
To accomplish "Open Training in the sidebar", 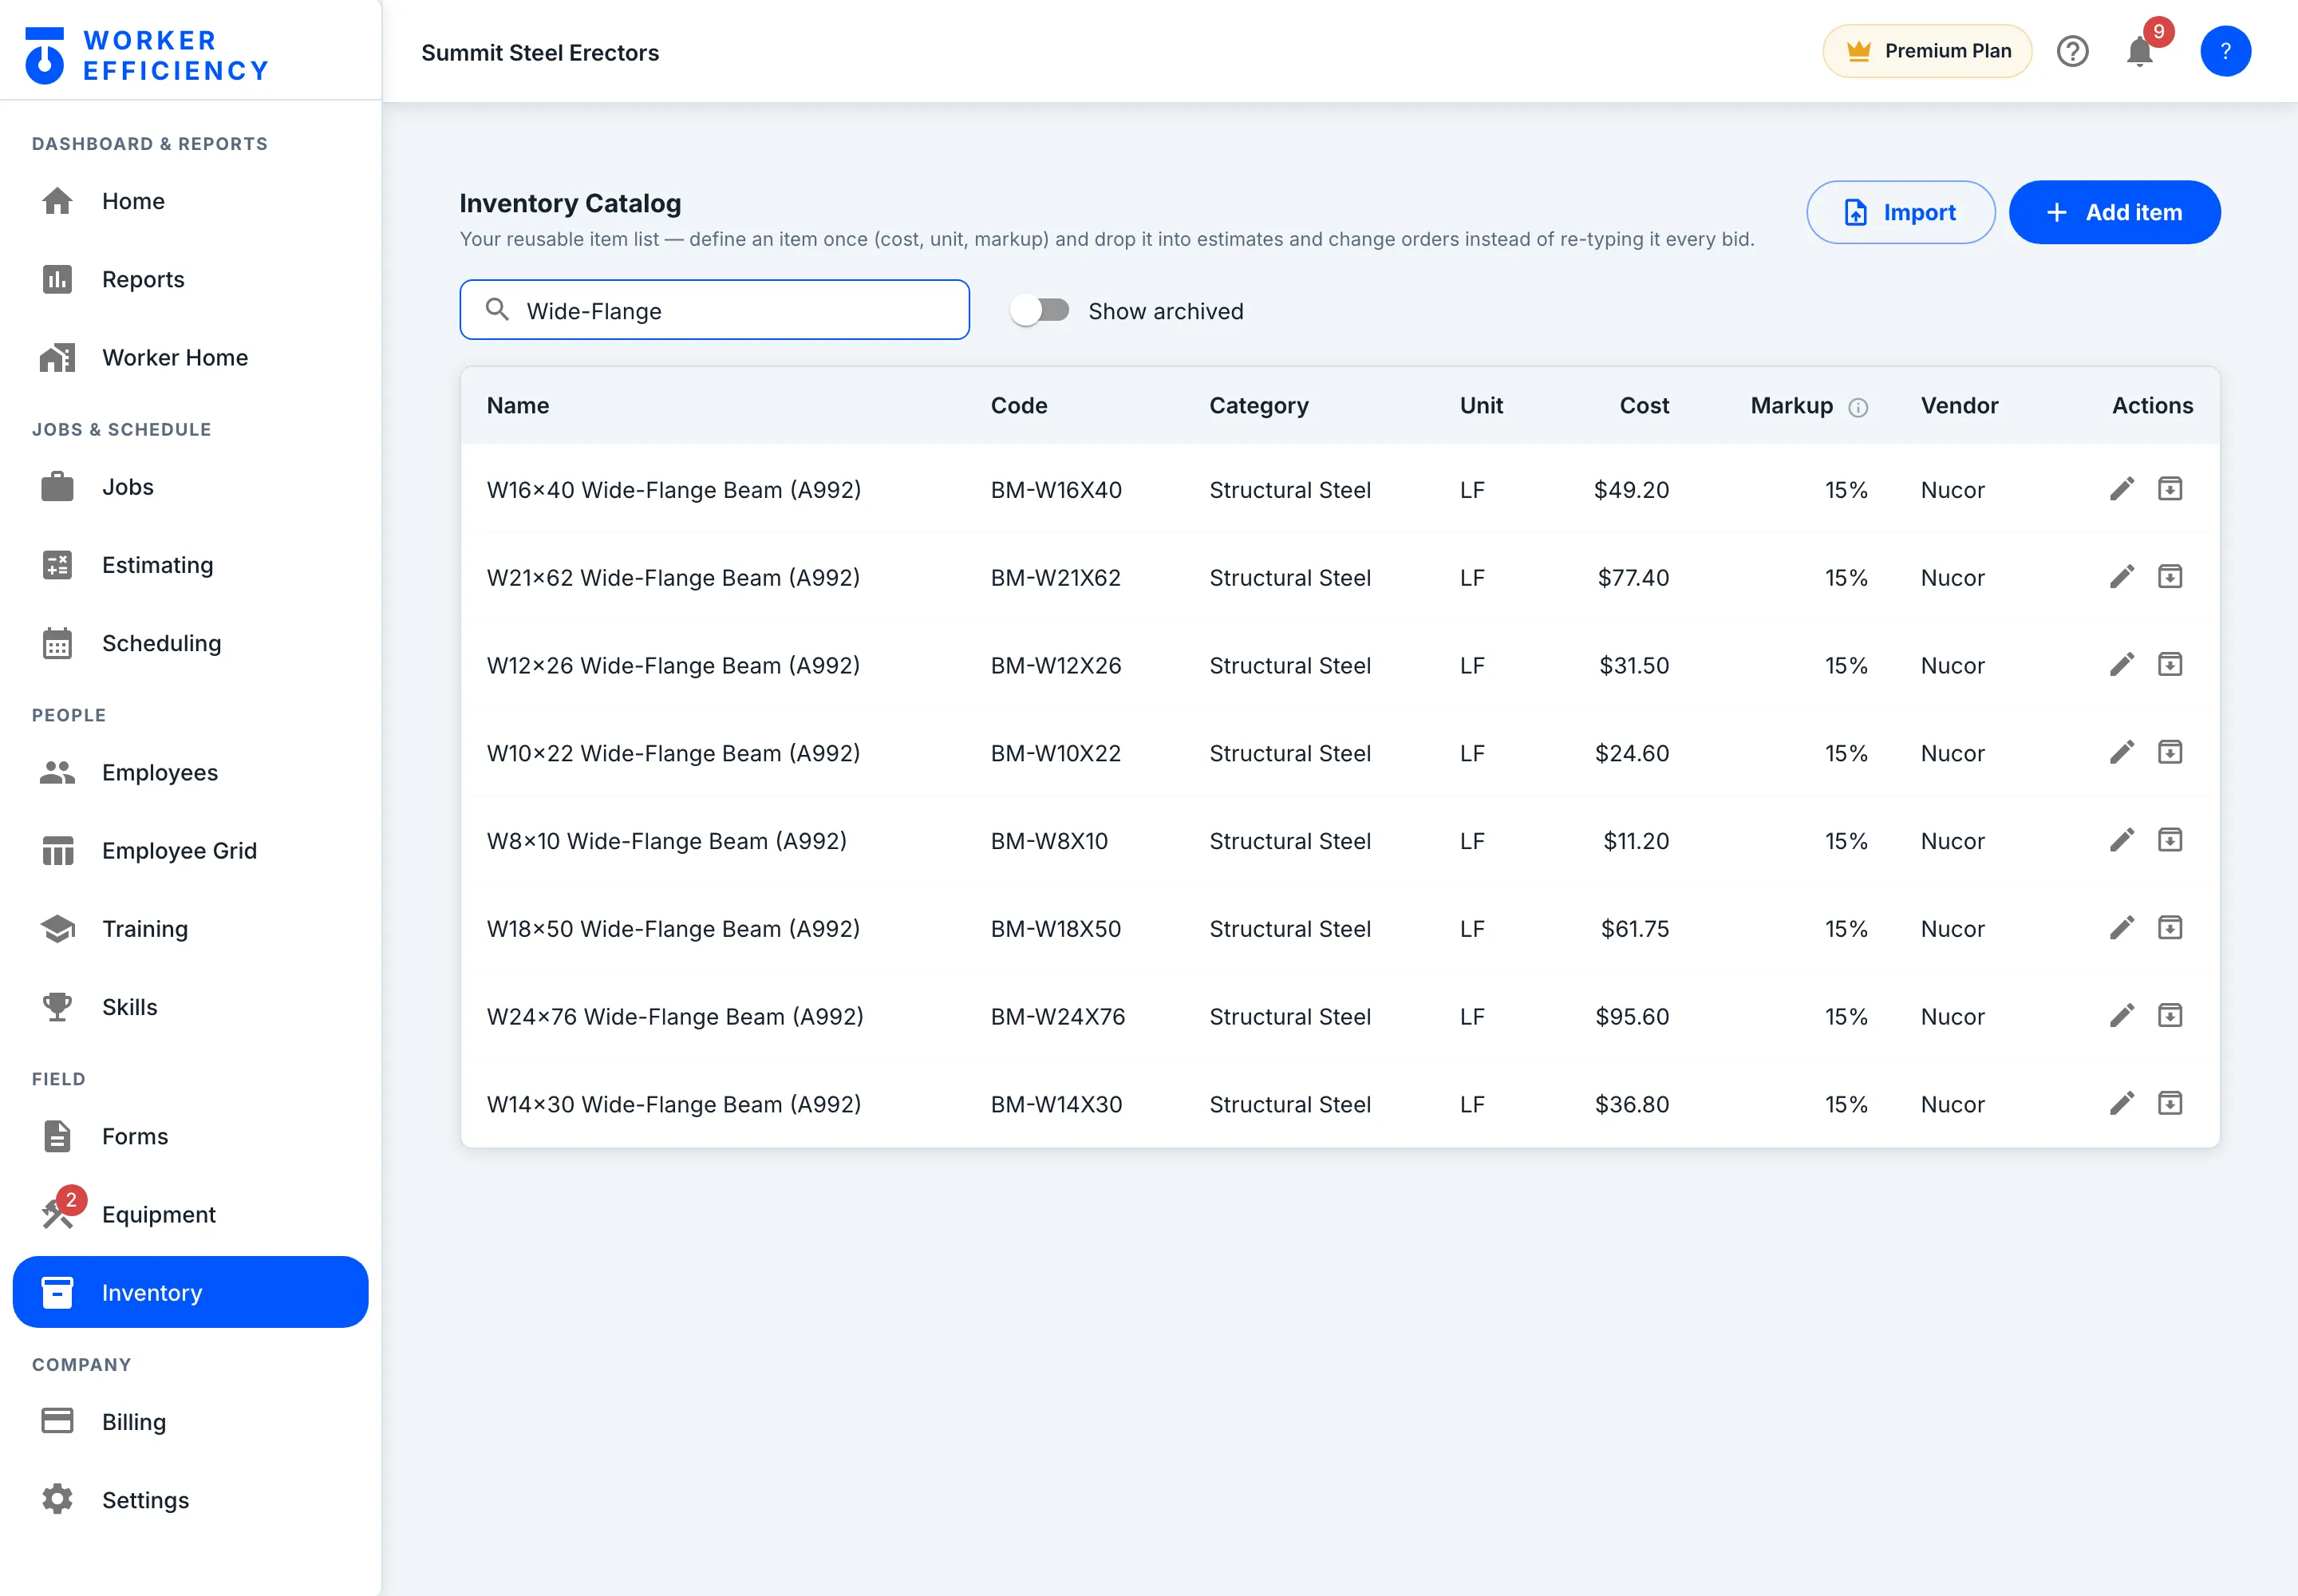I will point(190,928).
